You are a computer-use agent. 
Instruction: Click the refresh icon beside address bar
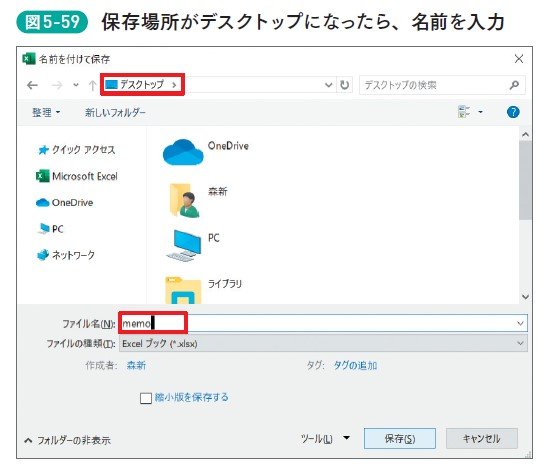pyautogui.click(x=344, y=85)
